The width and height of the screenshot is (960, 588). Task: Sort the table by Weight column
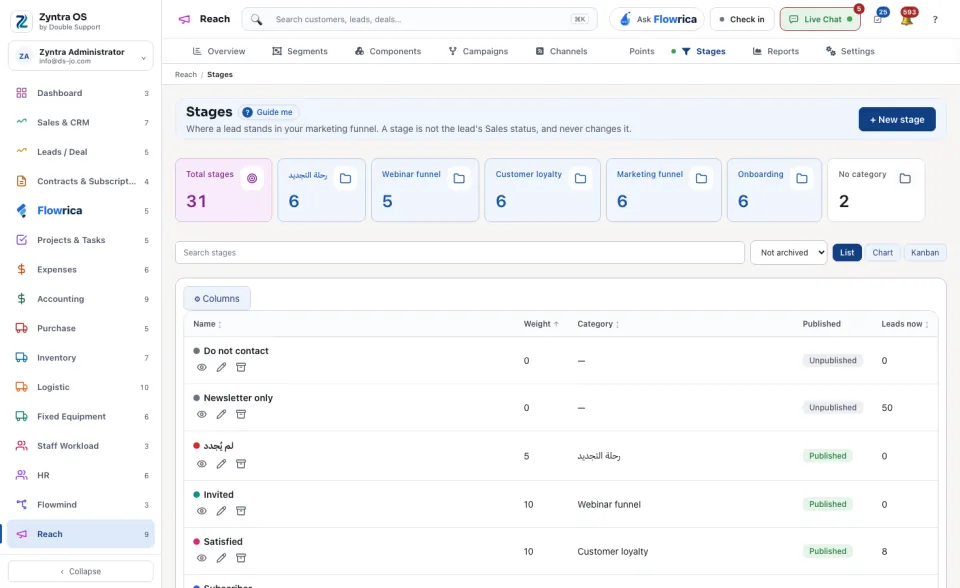[541, 324]
